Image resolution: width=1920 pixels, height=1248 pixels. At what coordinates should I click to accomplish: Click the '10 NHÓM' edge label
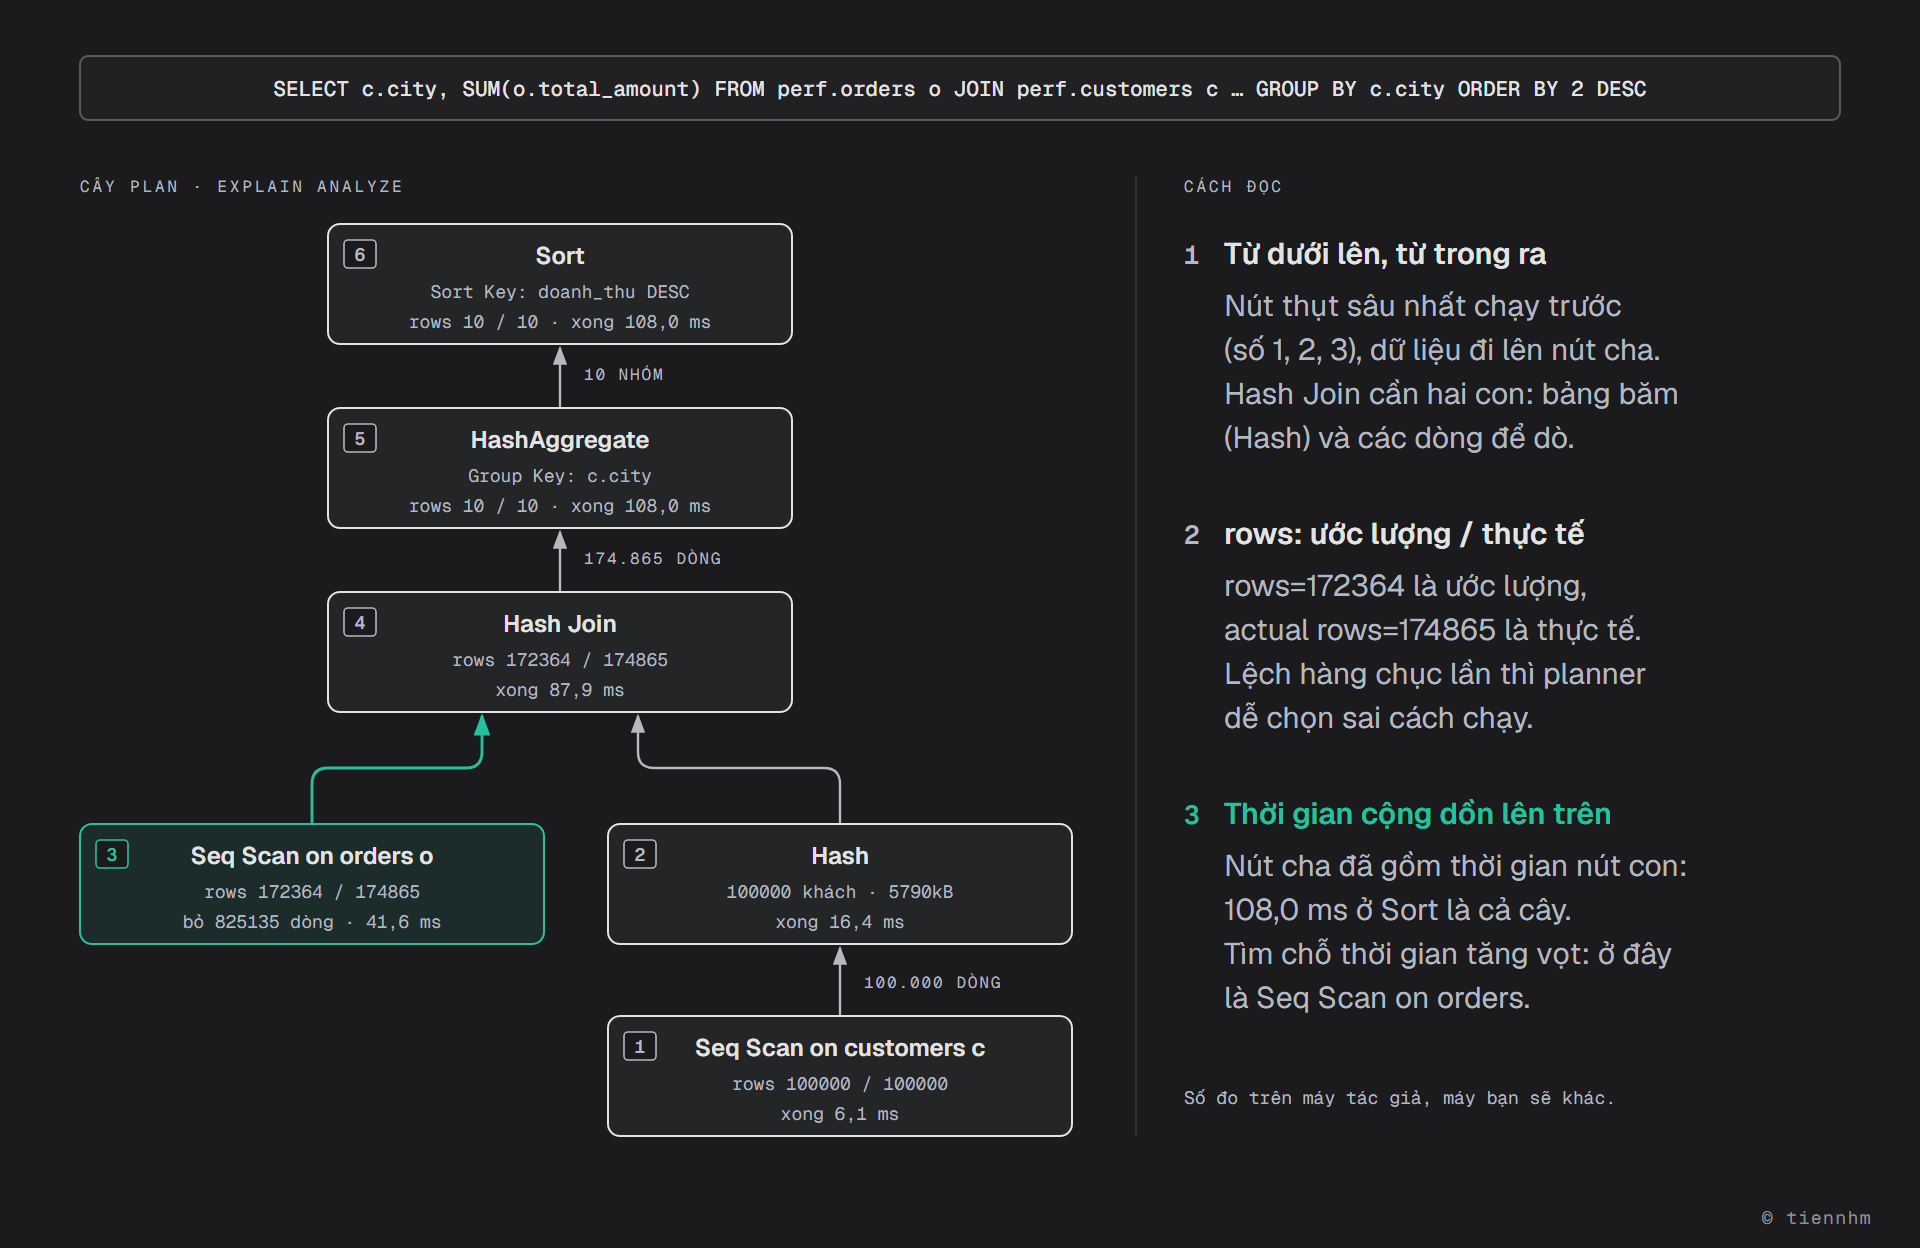pyautogui.click(x=623, y=374)
